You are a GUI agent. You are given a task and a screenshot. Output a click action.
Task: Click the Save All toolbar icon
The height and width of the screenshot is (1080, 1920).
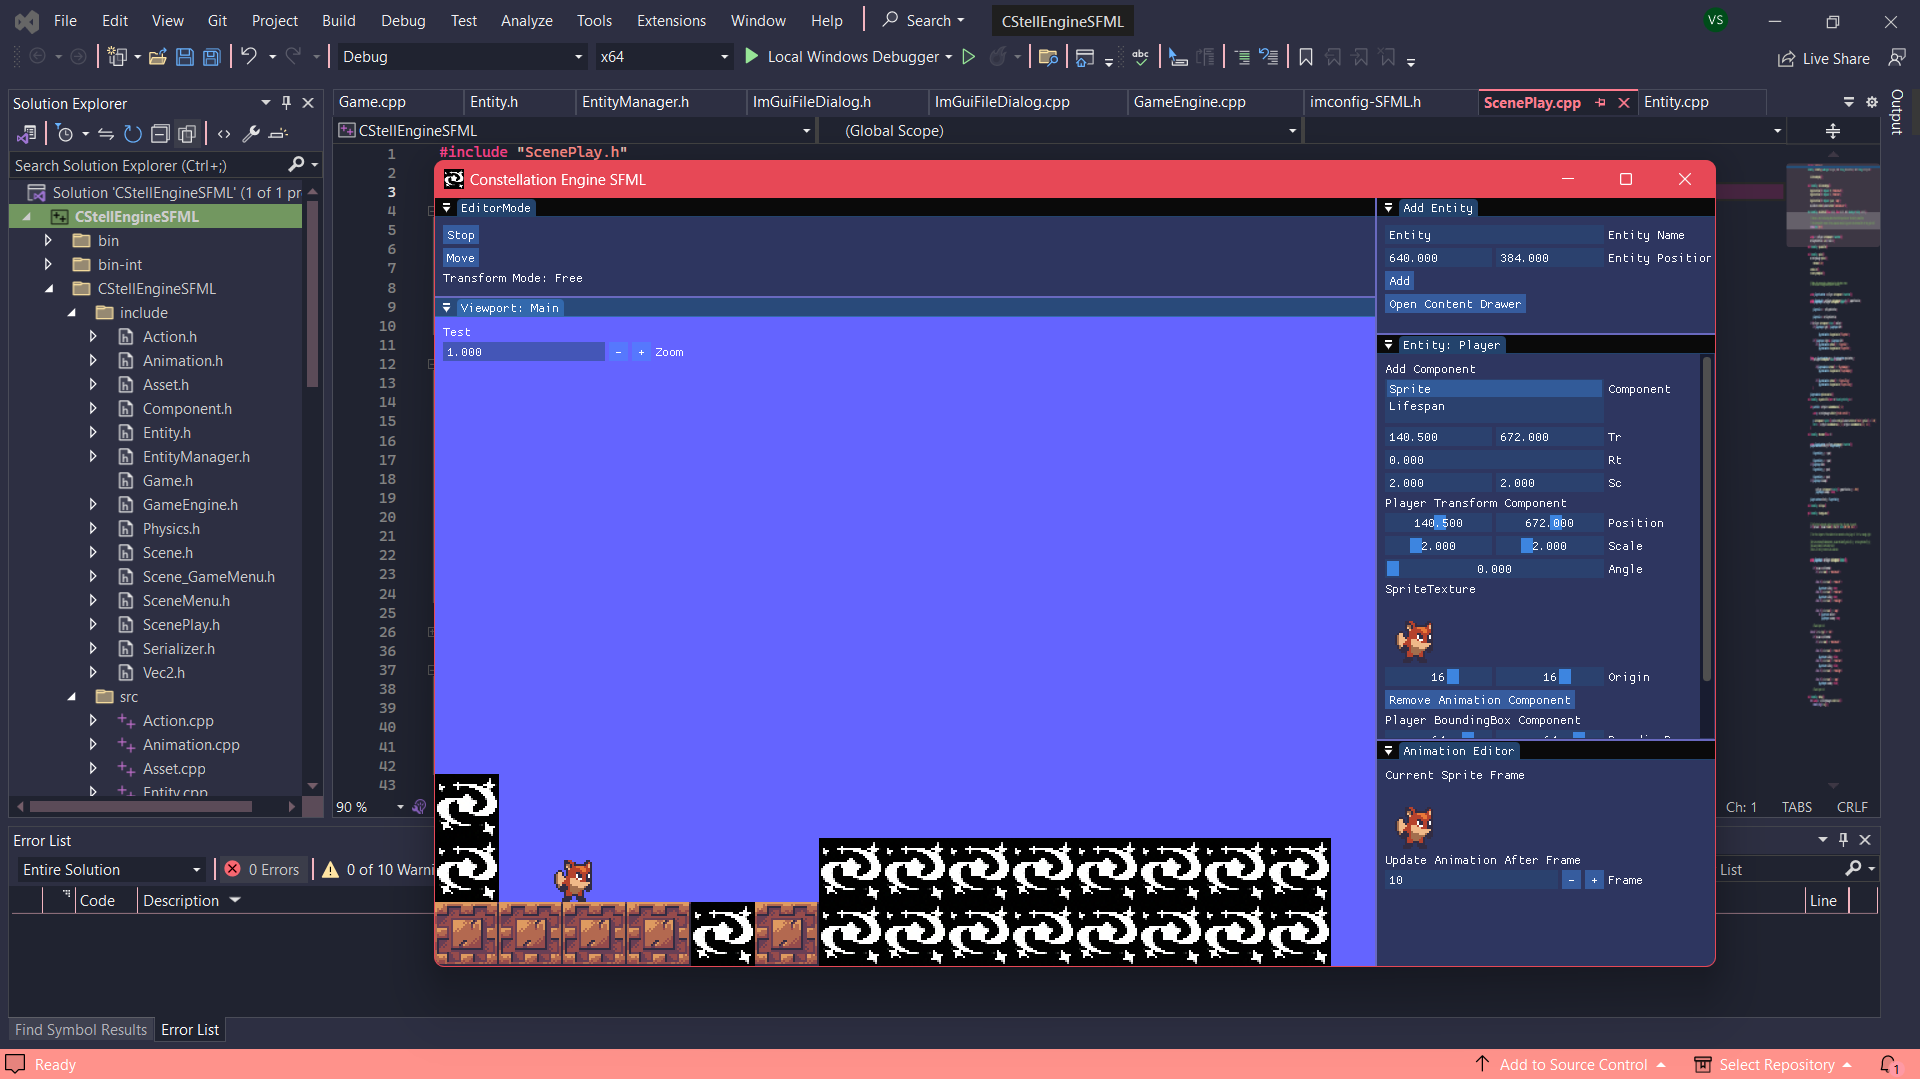click(x=212, y=57)
